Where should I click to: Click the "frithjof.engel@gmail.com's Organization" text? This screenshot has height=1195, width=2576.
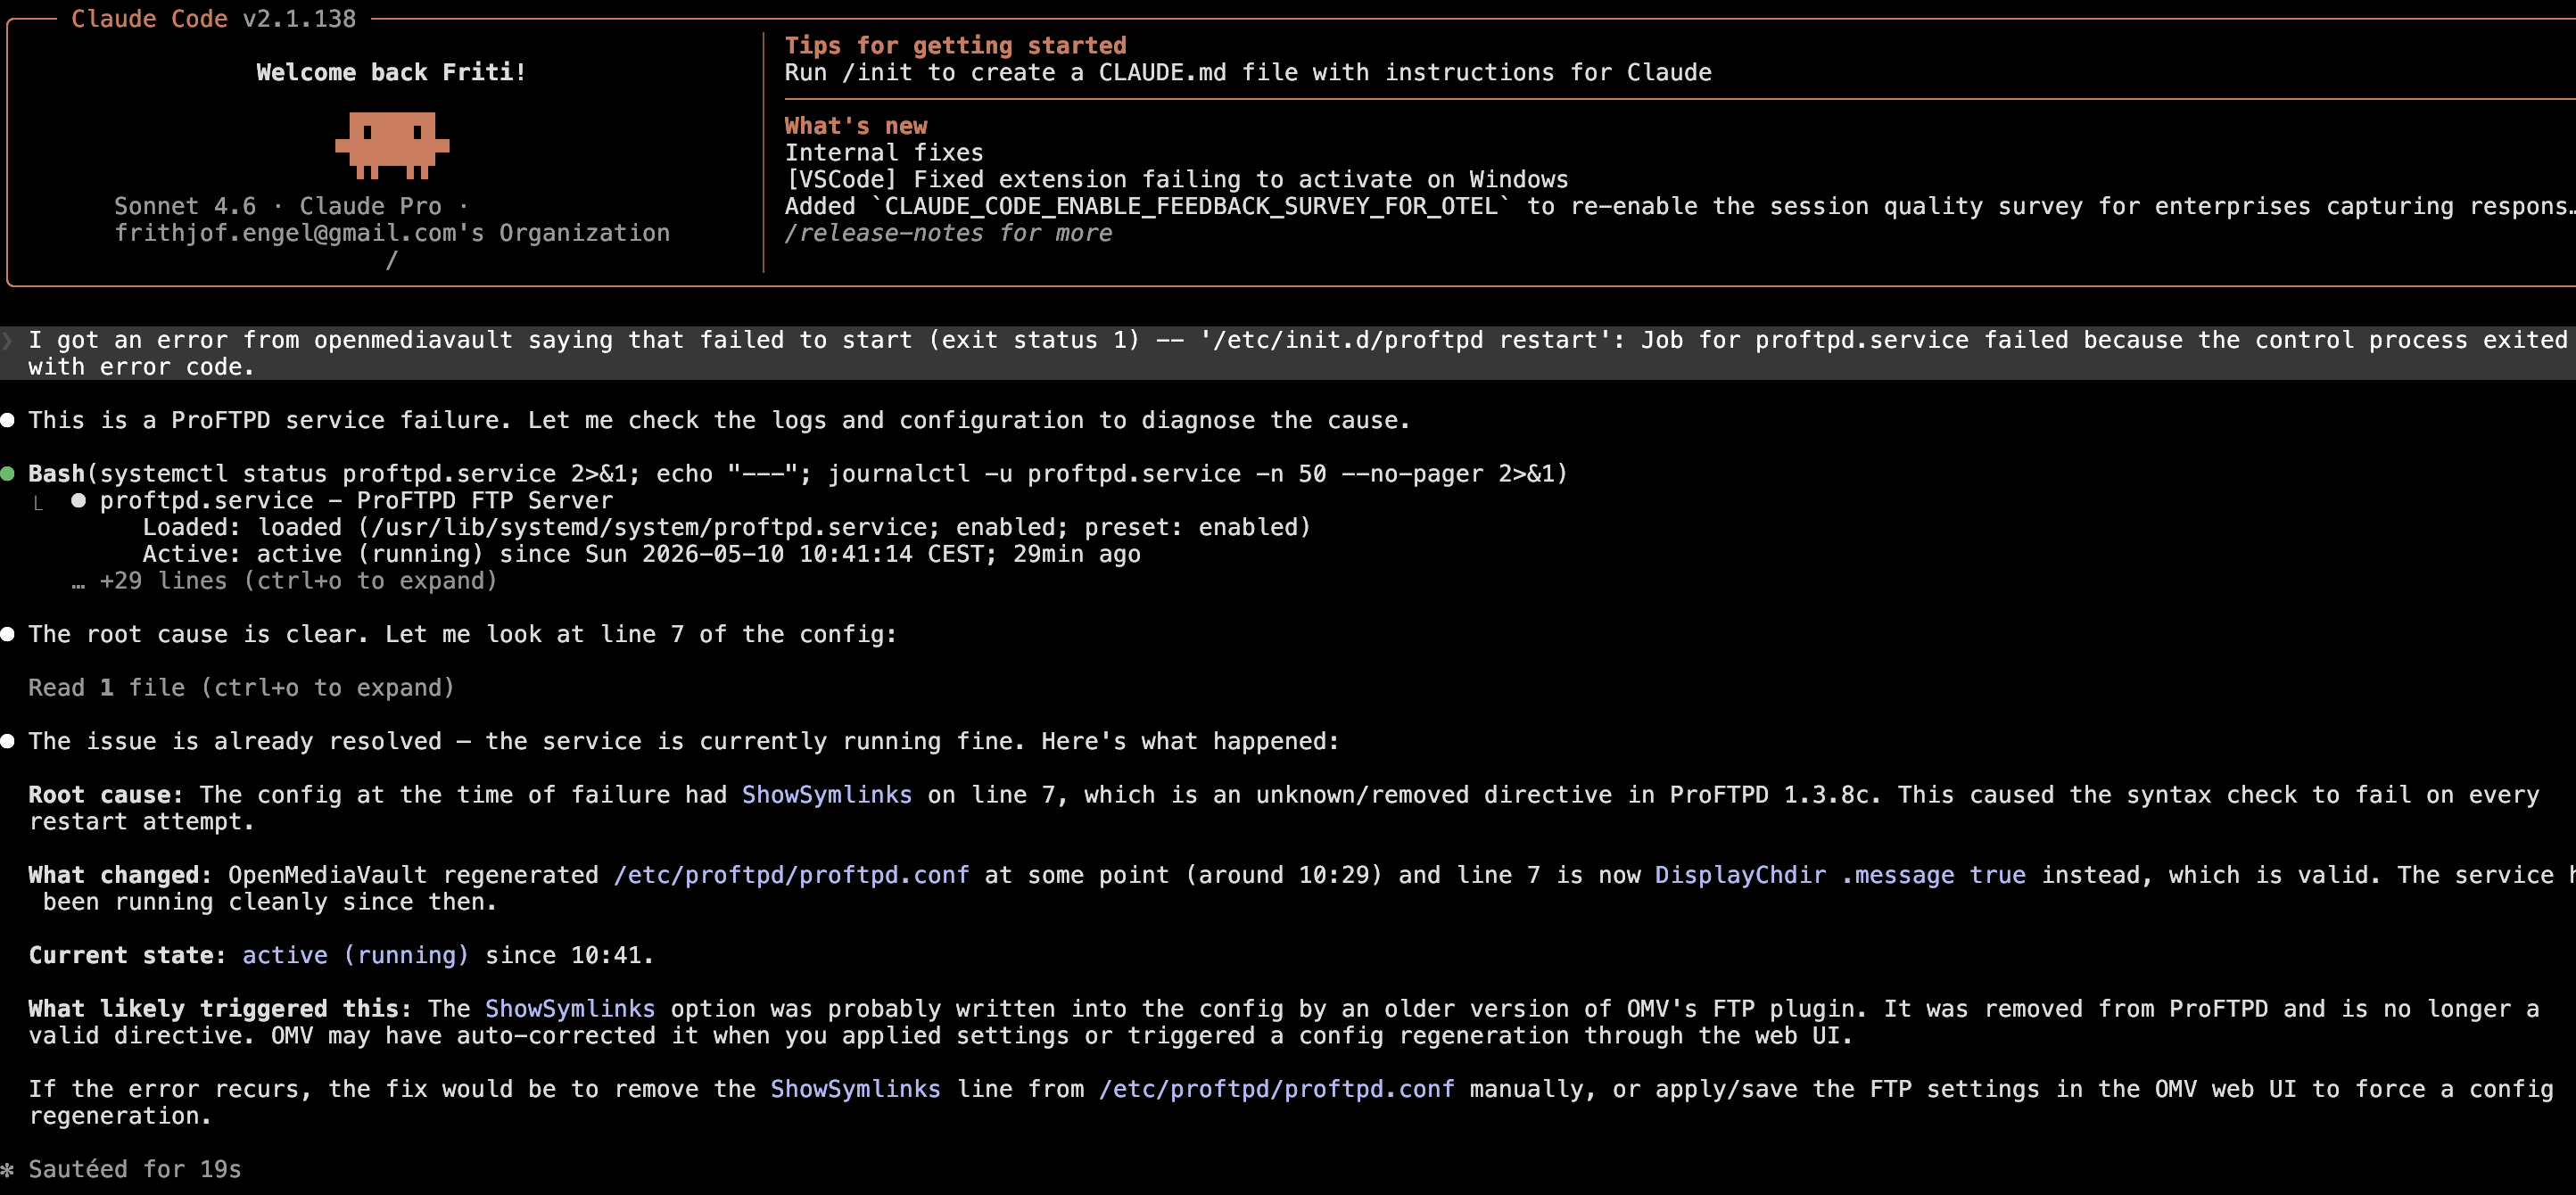(392, 233)
